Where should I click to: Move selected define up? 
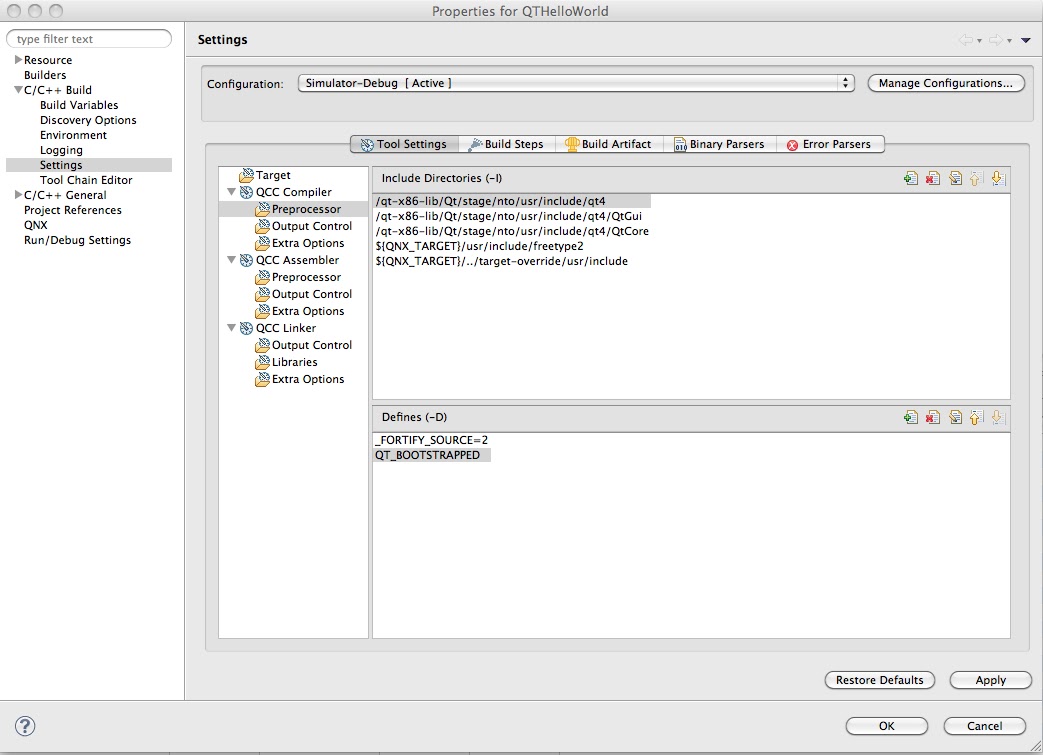(x=976, y=418)
